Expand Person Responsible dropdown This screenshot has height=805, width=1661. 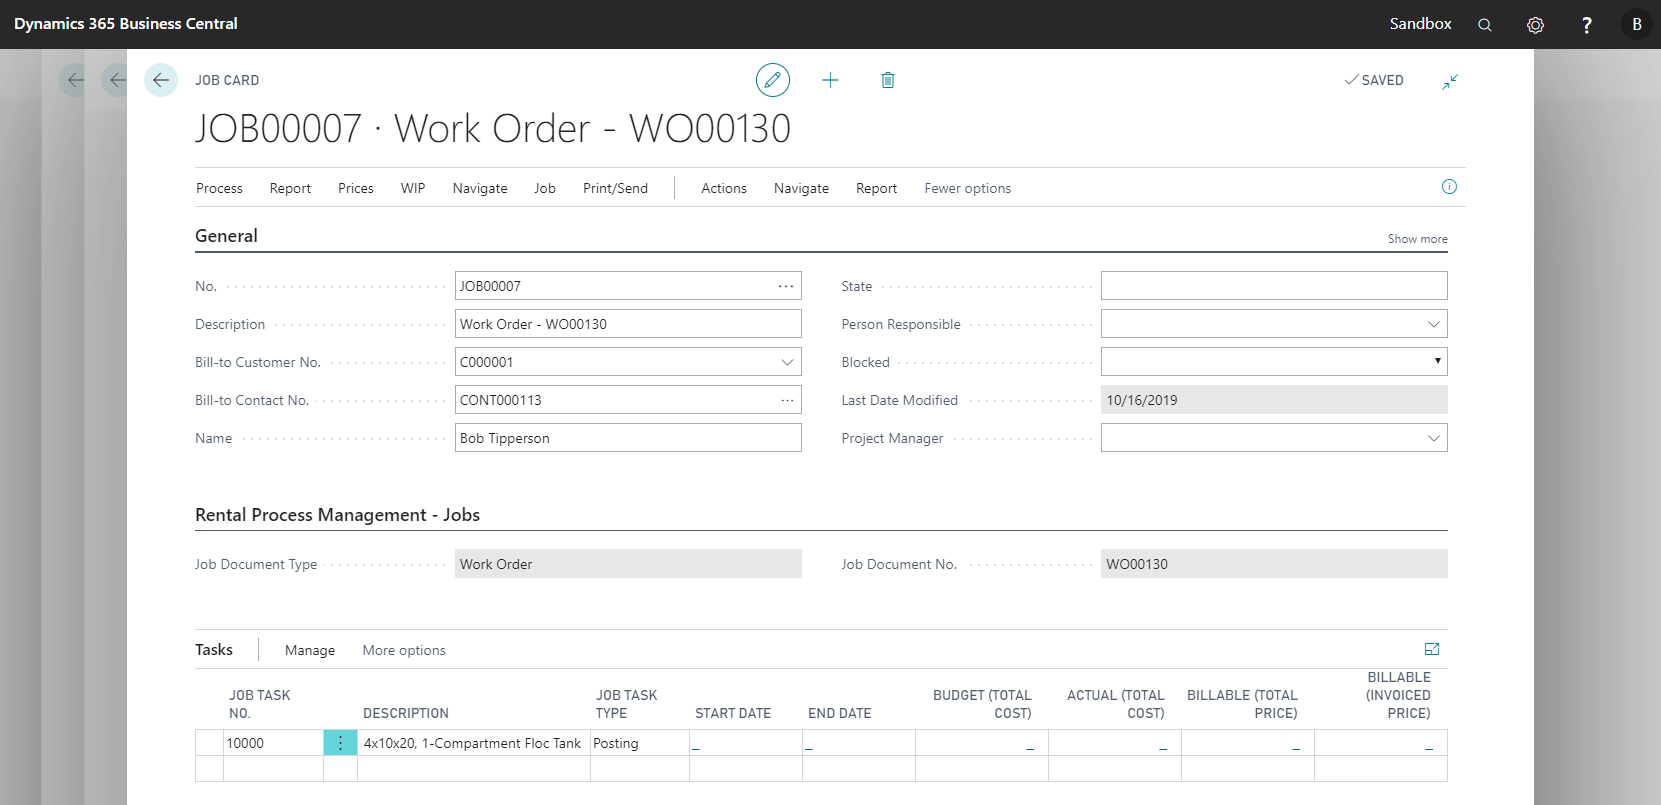point(1433,324)
